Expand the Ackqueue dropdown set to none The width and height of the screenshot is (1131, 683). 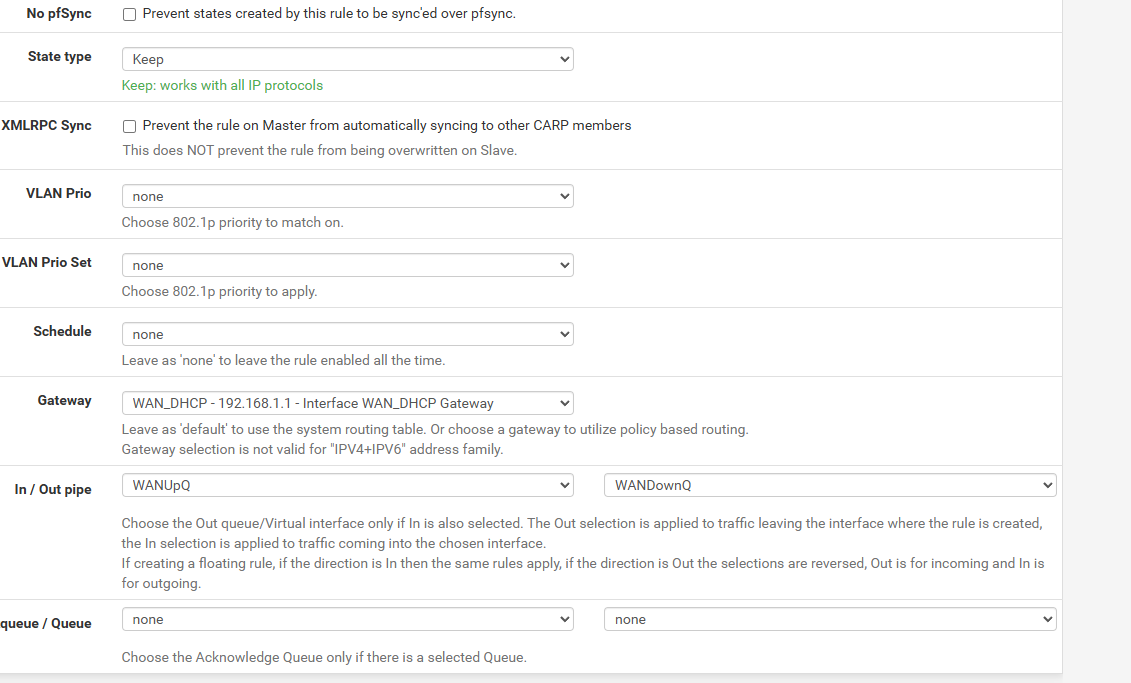[x=347, y=620]
